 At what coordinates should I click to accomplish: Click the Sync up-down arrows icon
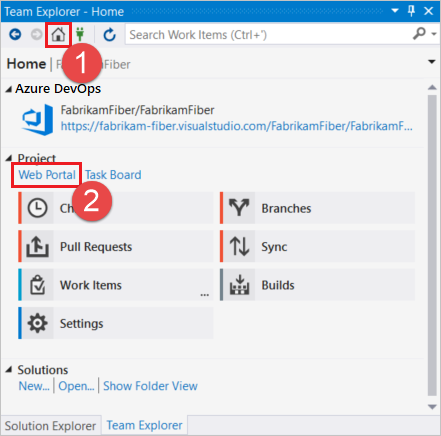[239, 246]
